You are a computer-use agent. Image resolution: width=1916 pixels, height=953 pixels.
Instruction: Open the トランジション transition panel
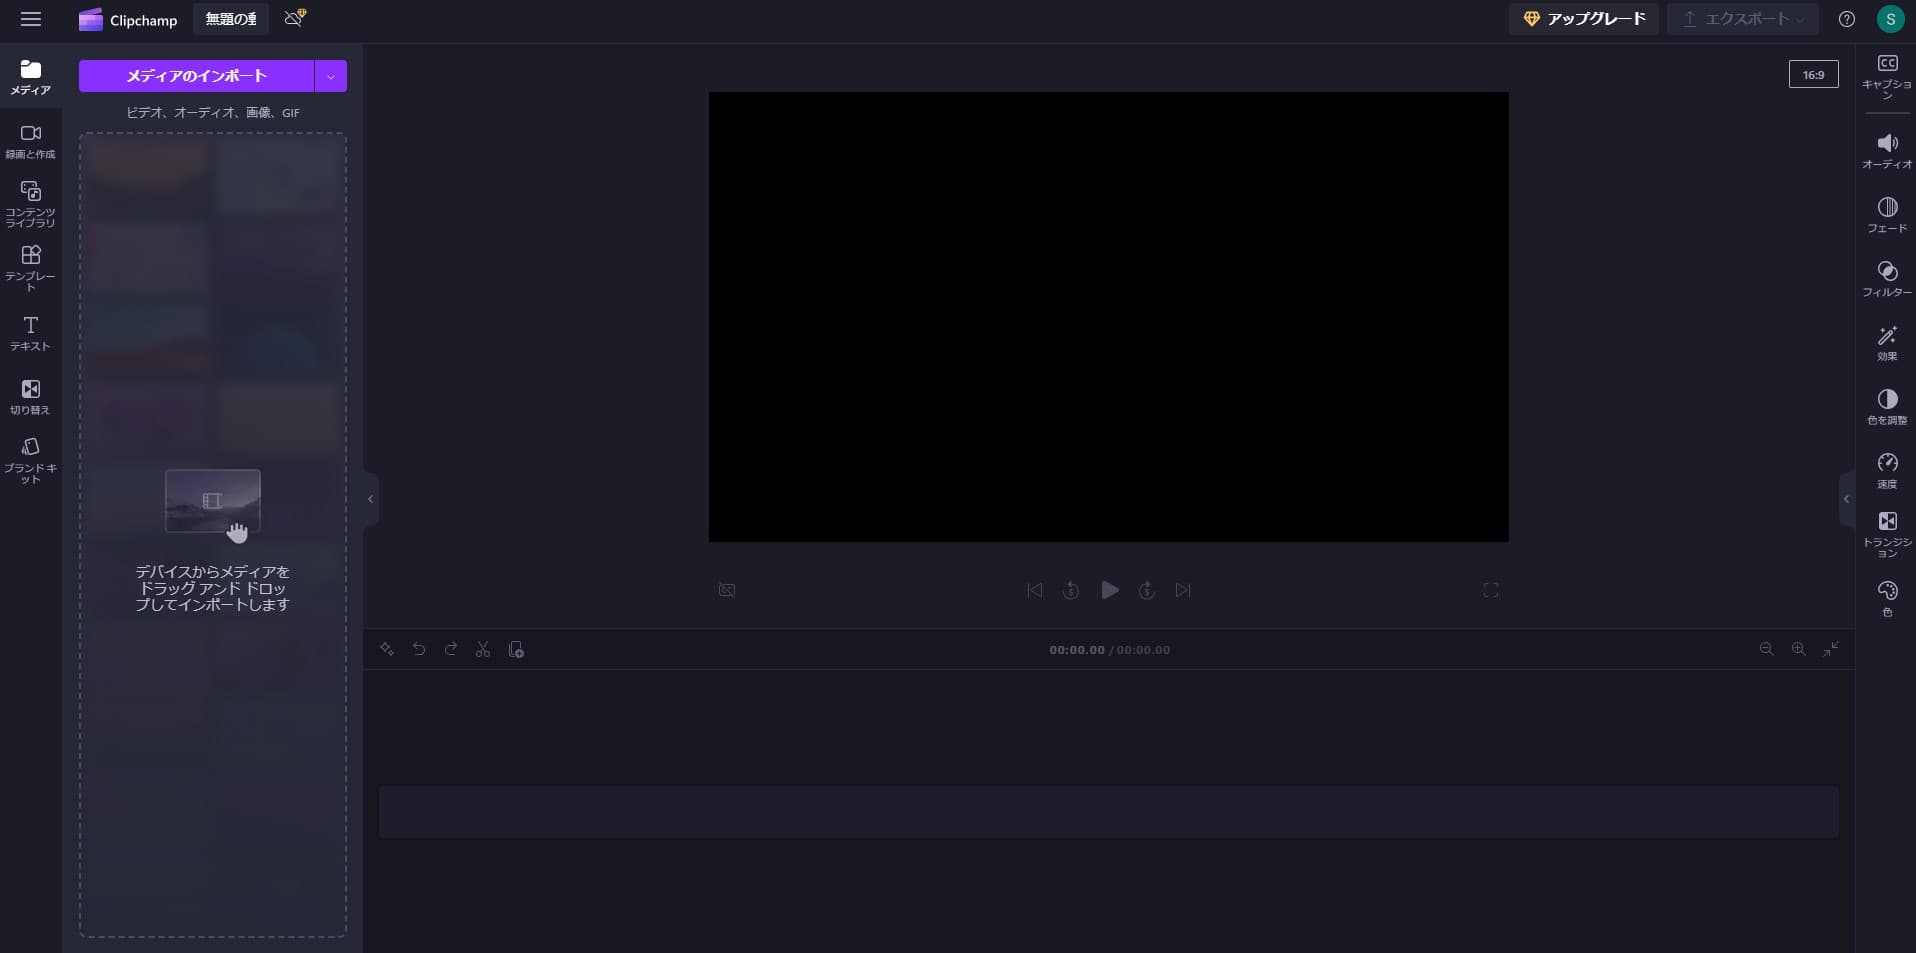[x=1887, y=534]
